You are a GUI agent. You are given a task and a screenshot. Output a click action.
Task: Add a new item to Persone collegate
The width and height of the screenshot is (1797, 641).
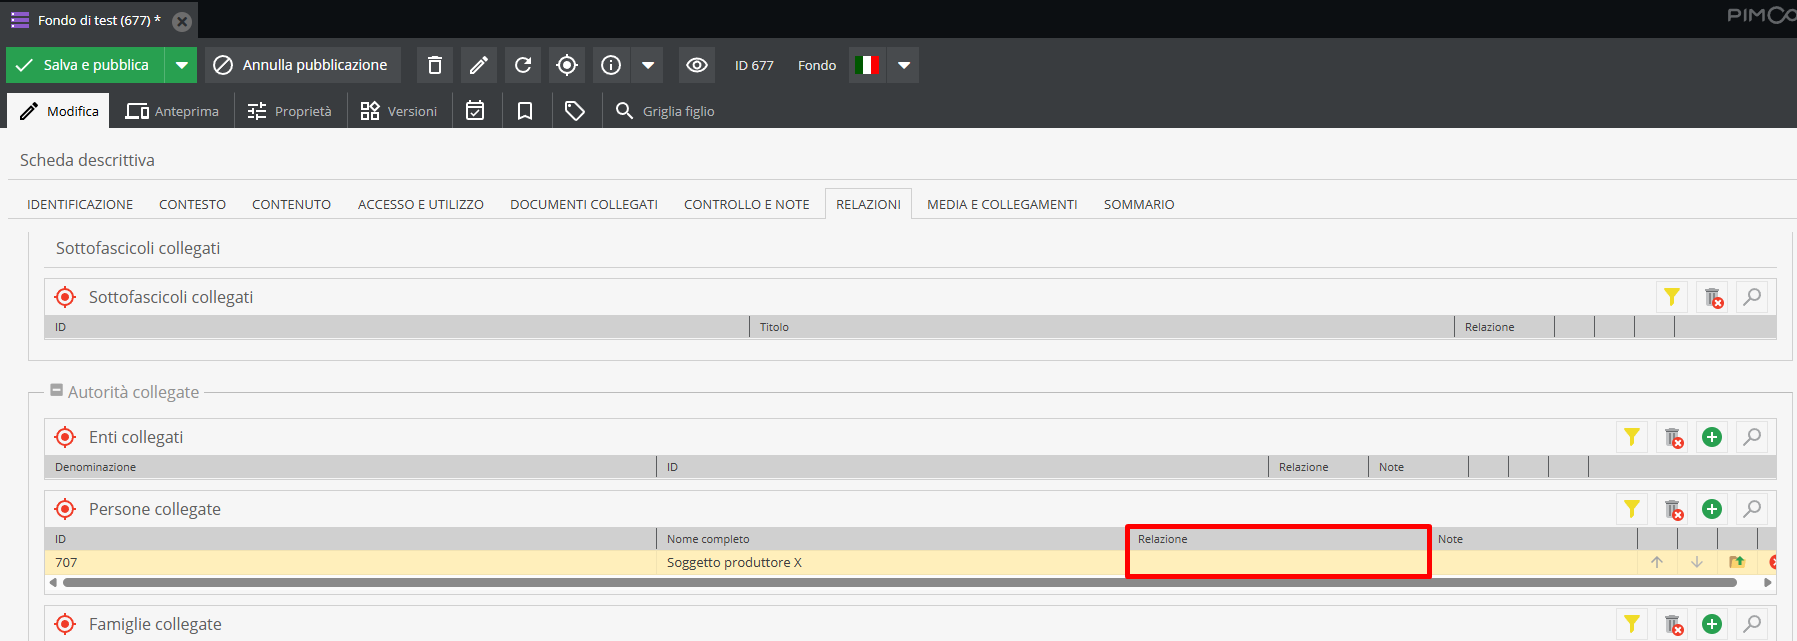1712,509
